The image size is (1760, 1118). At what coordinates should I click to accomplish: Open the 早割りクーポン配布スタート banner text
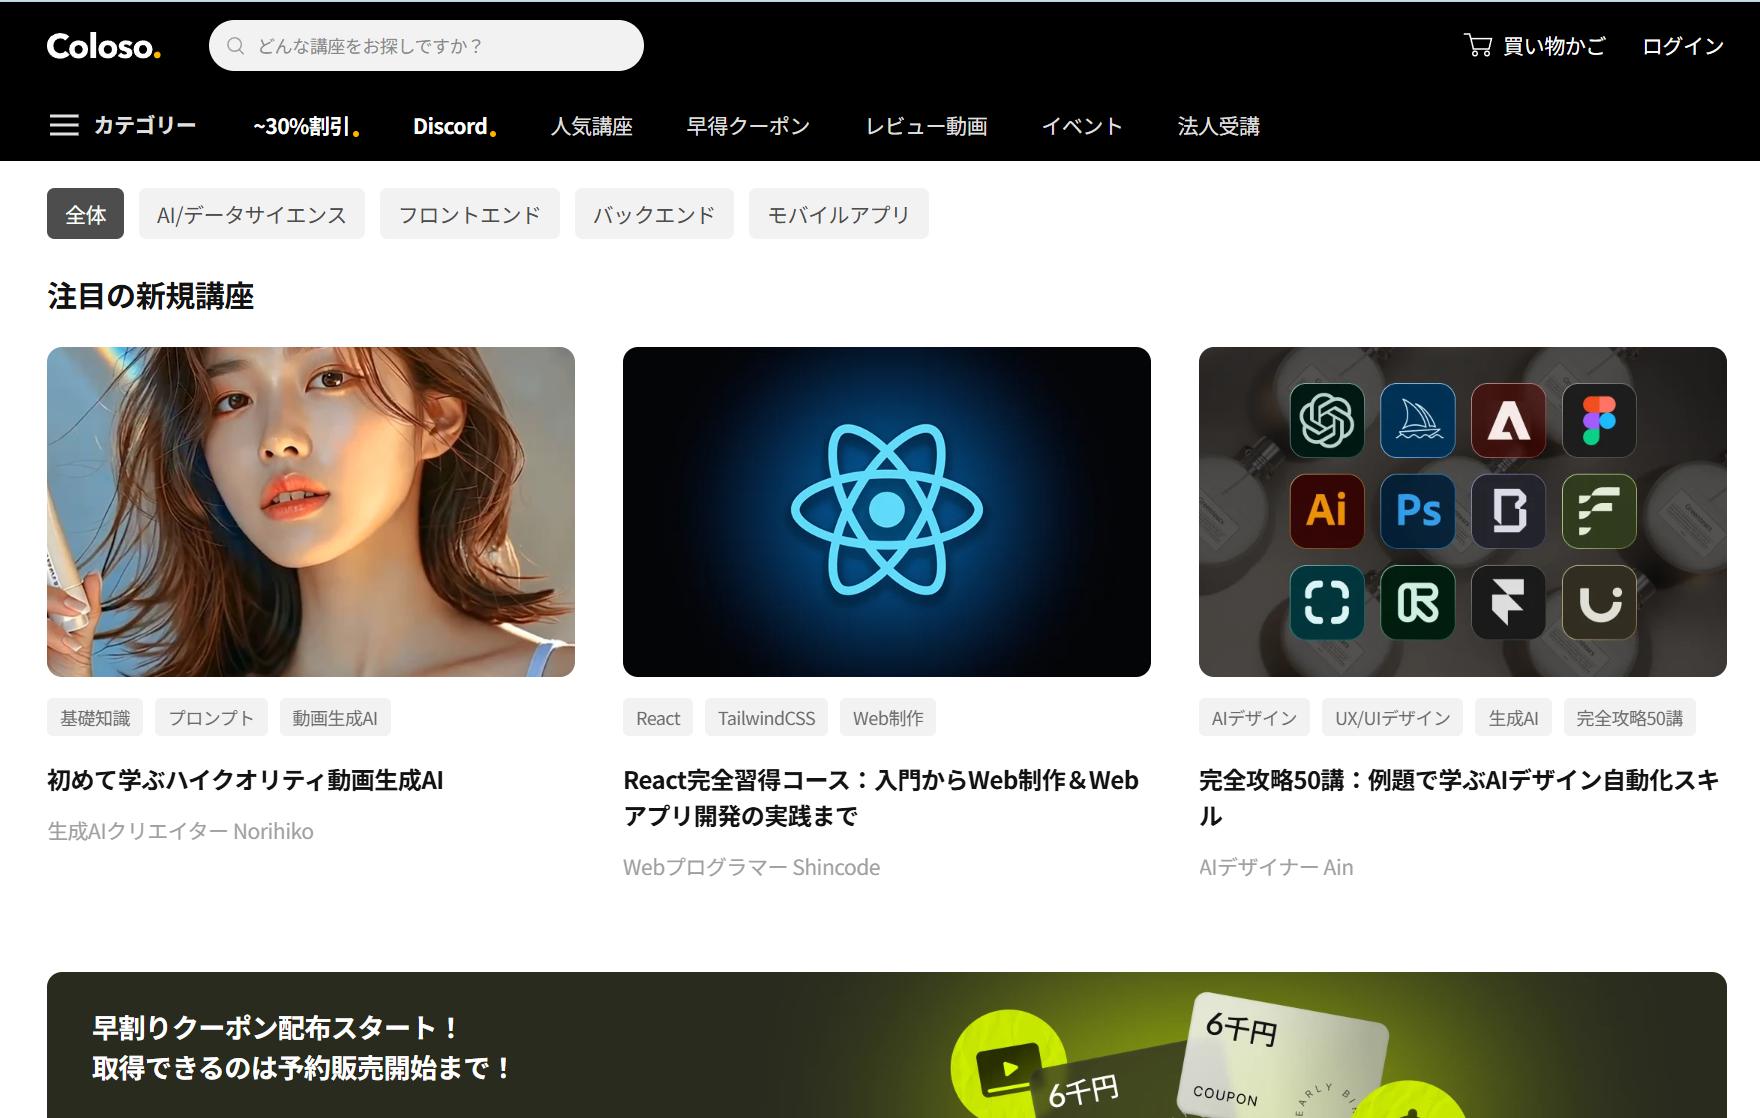pos(302,1047)
